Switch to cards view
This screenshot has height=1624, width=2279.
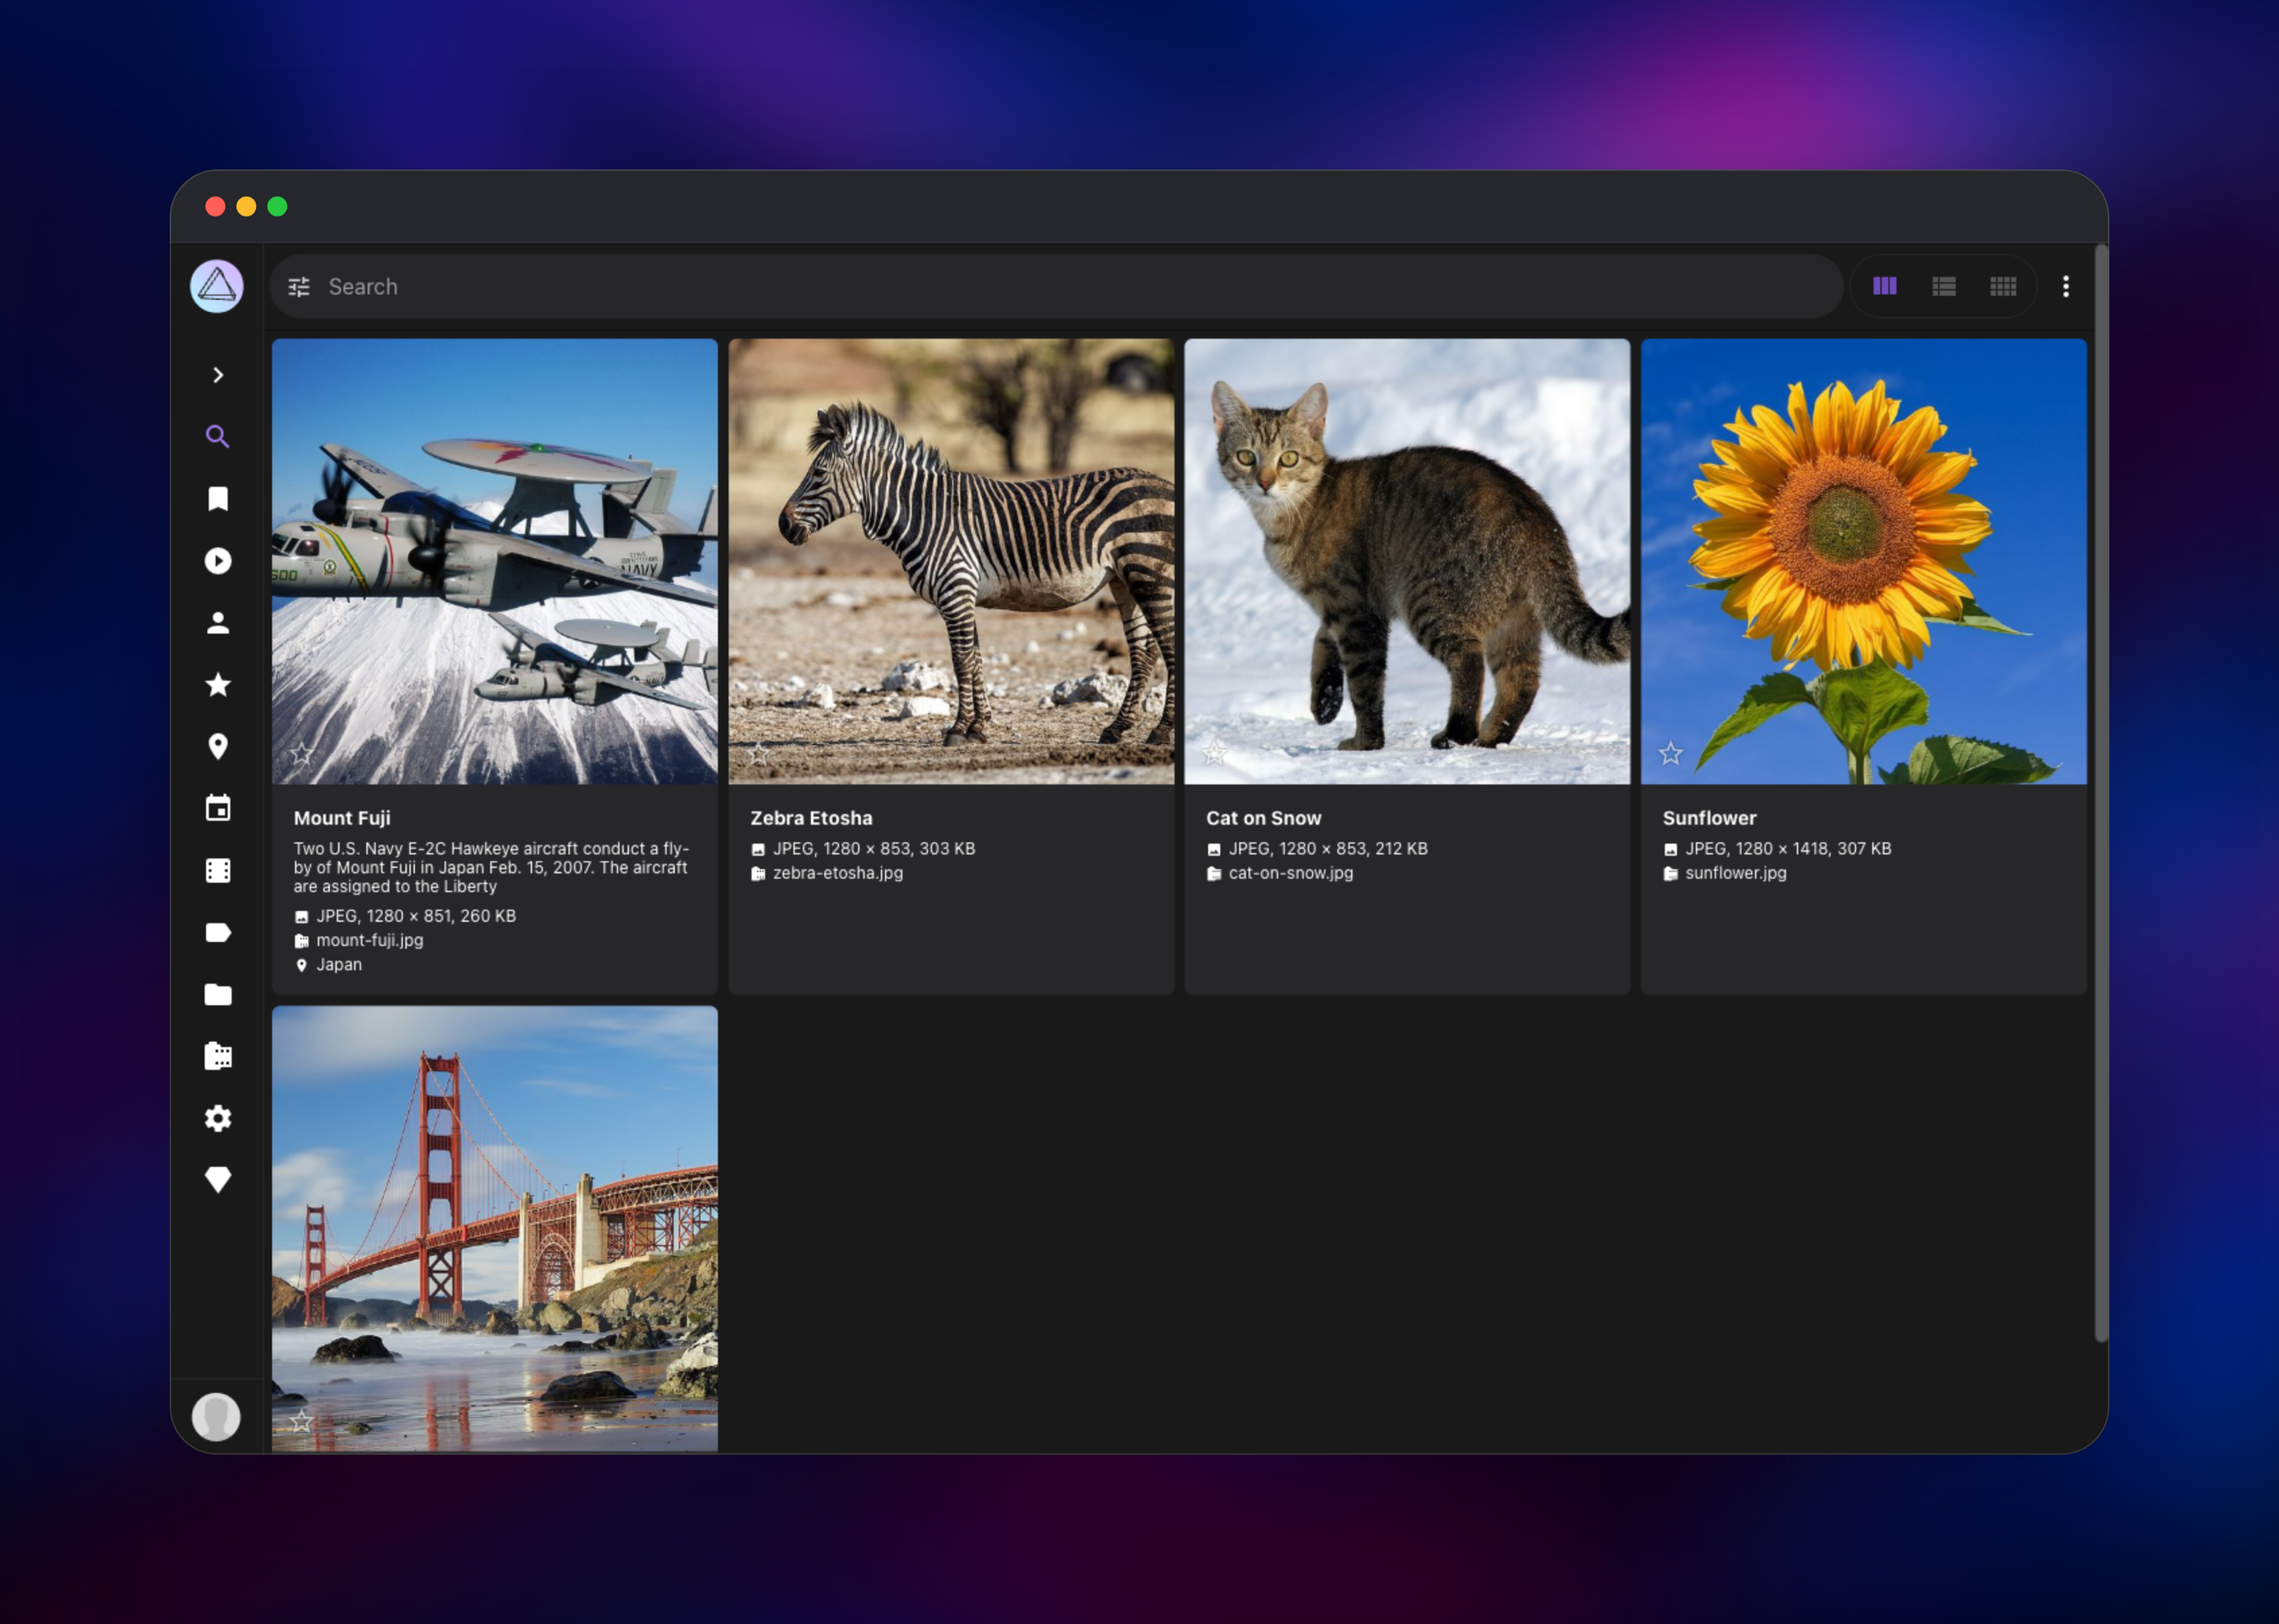click(1885, 287)
